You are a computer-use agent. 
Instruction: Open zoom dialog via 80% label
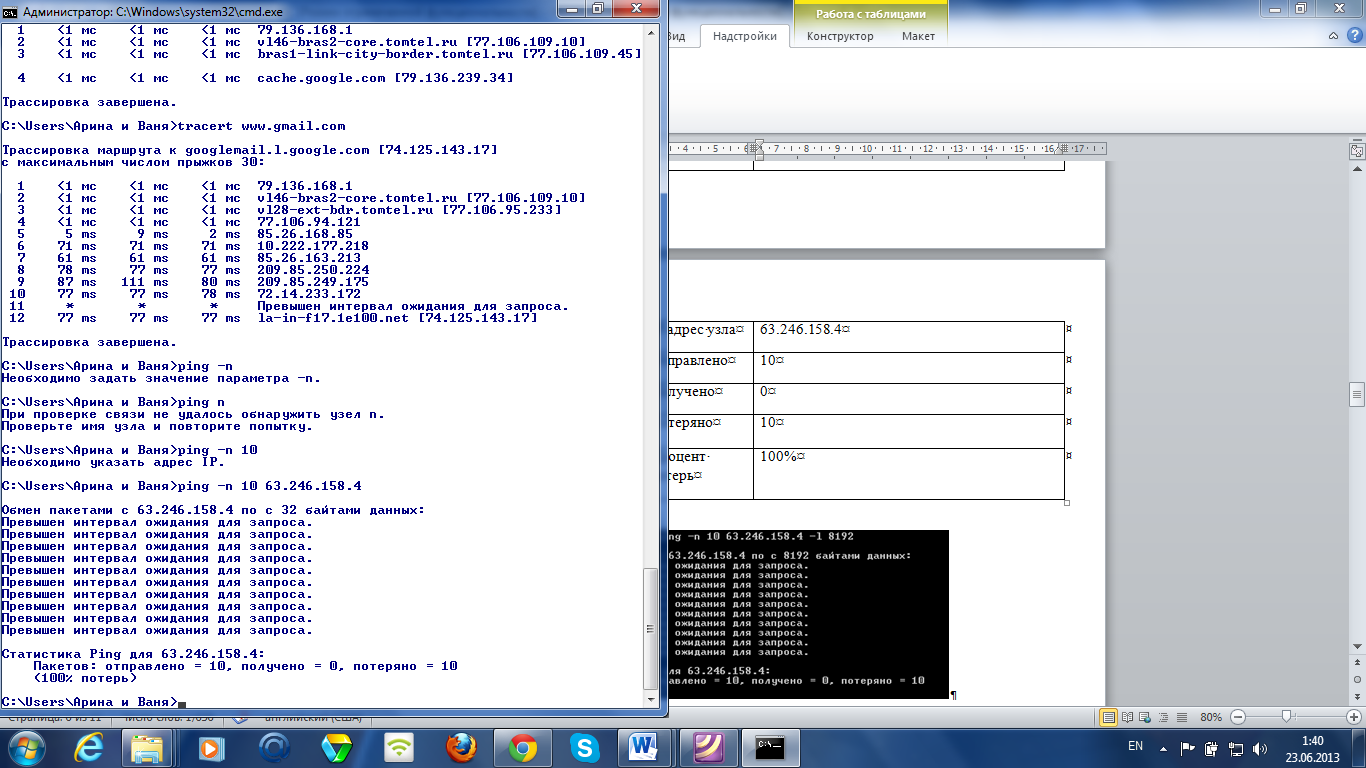(x=1211, y=717)
